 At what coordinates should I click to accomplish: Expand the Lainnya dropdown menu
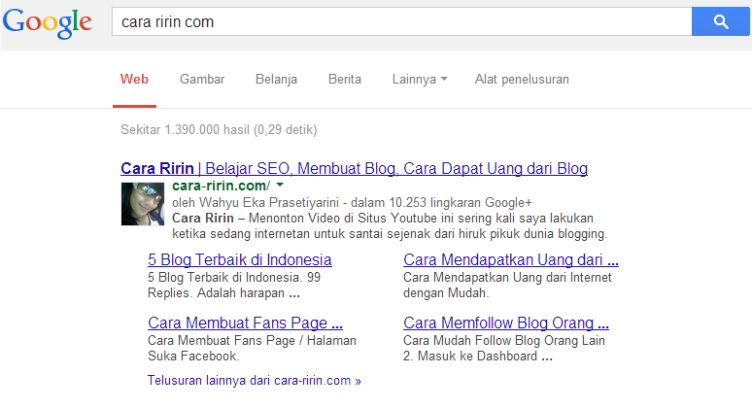(x=420, y=79)
